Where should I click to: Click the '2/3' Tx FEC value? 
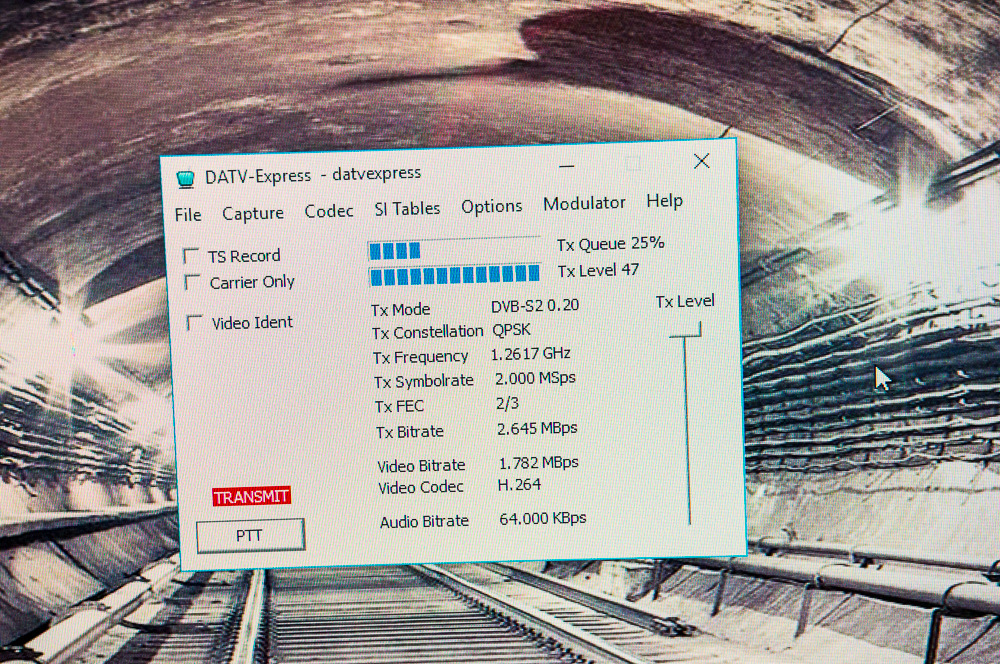pyautogui.click(x=507, y=403)
